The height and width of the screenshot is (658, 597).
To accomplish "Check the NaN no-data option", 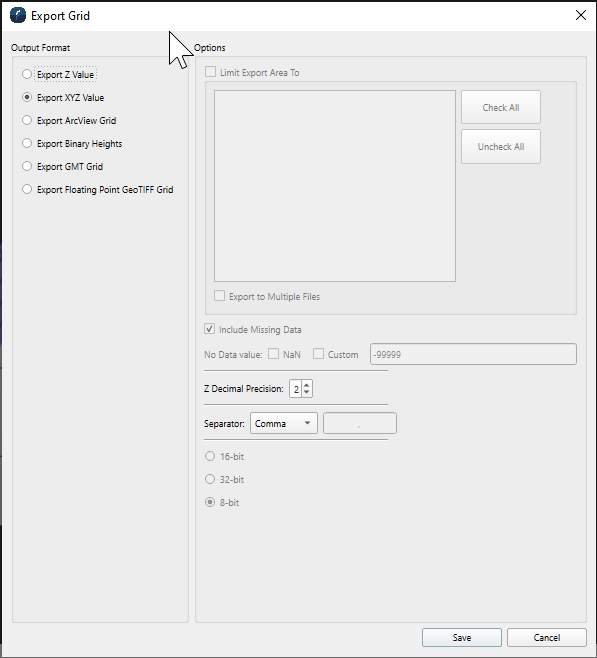I will [x=274, y=354].
